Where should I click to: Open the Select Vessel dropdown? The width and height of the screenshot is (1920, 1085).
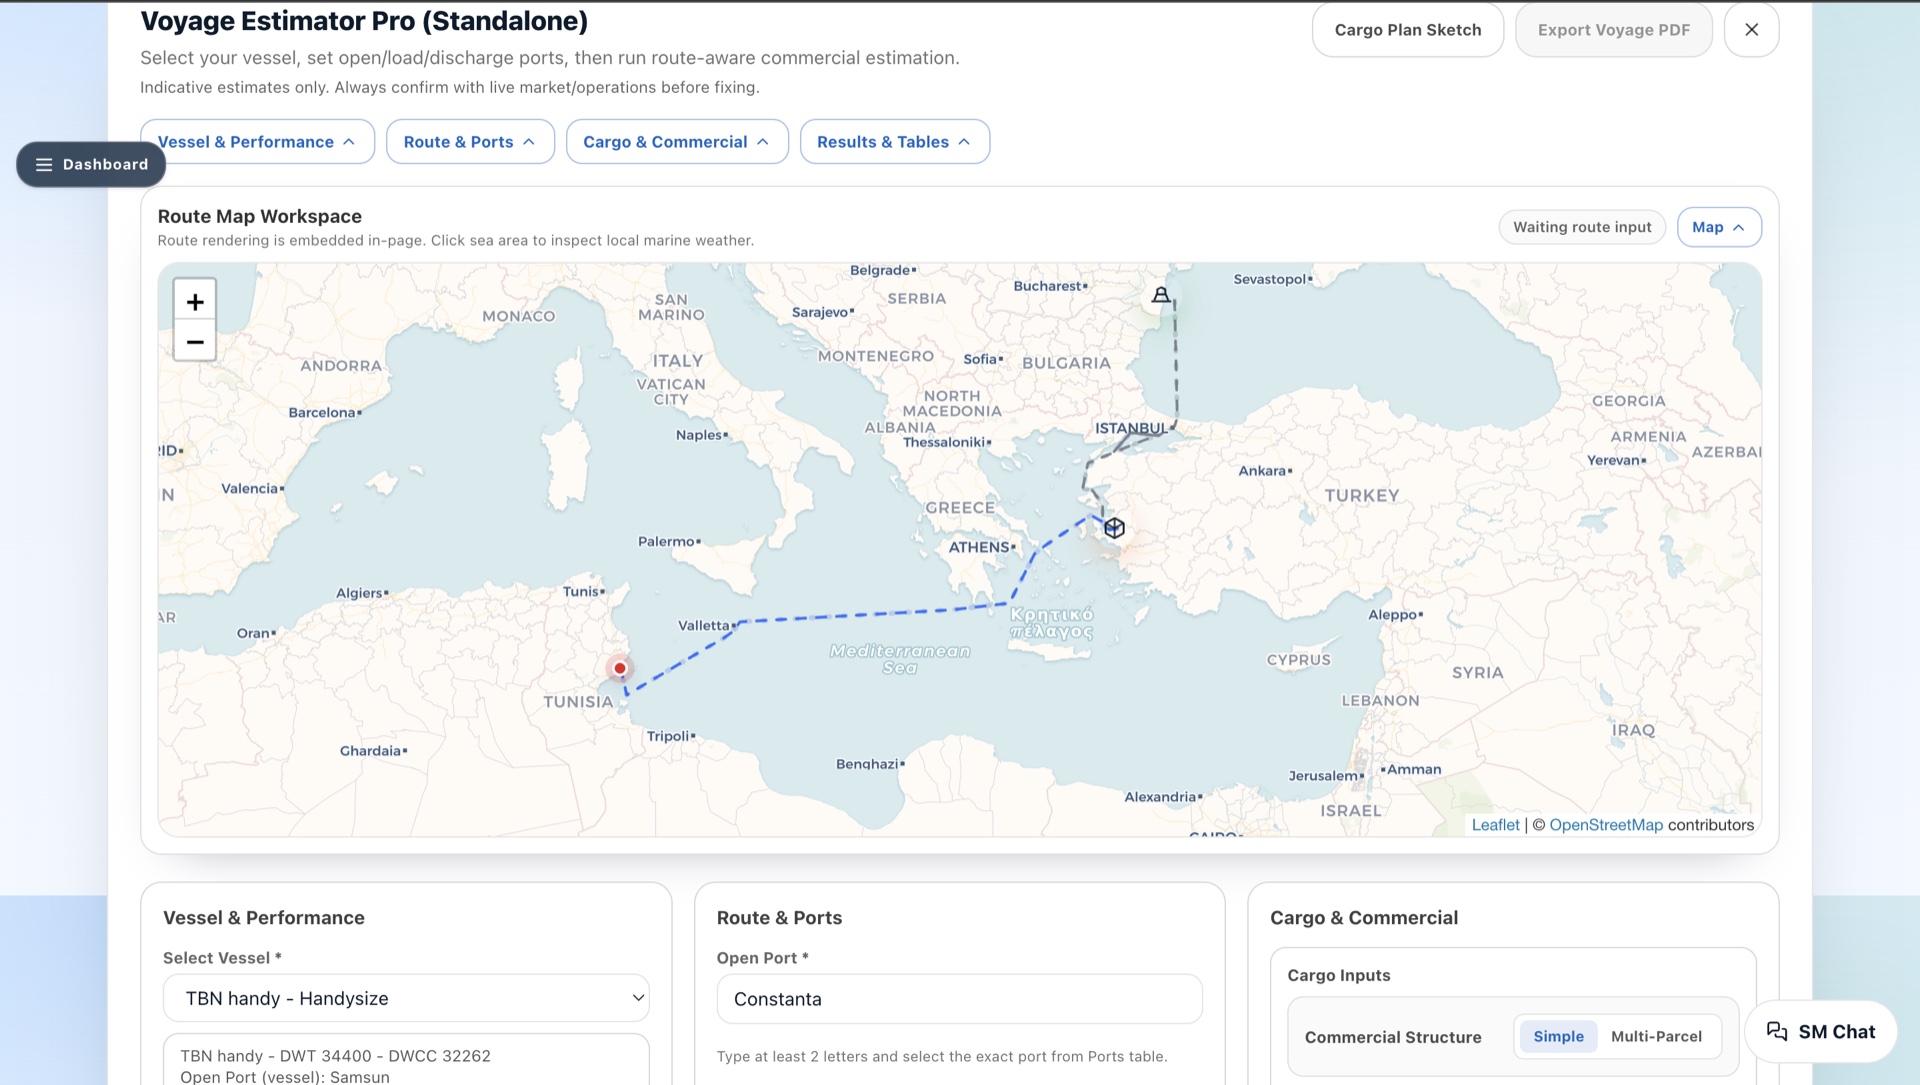[x=405, y=997]
